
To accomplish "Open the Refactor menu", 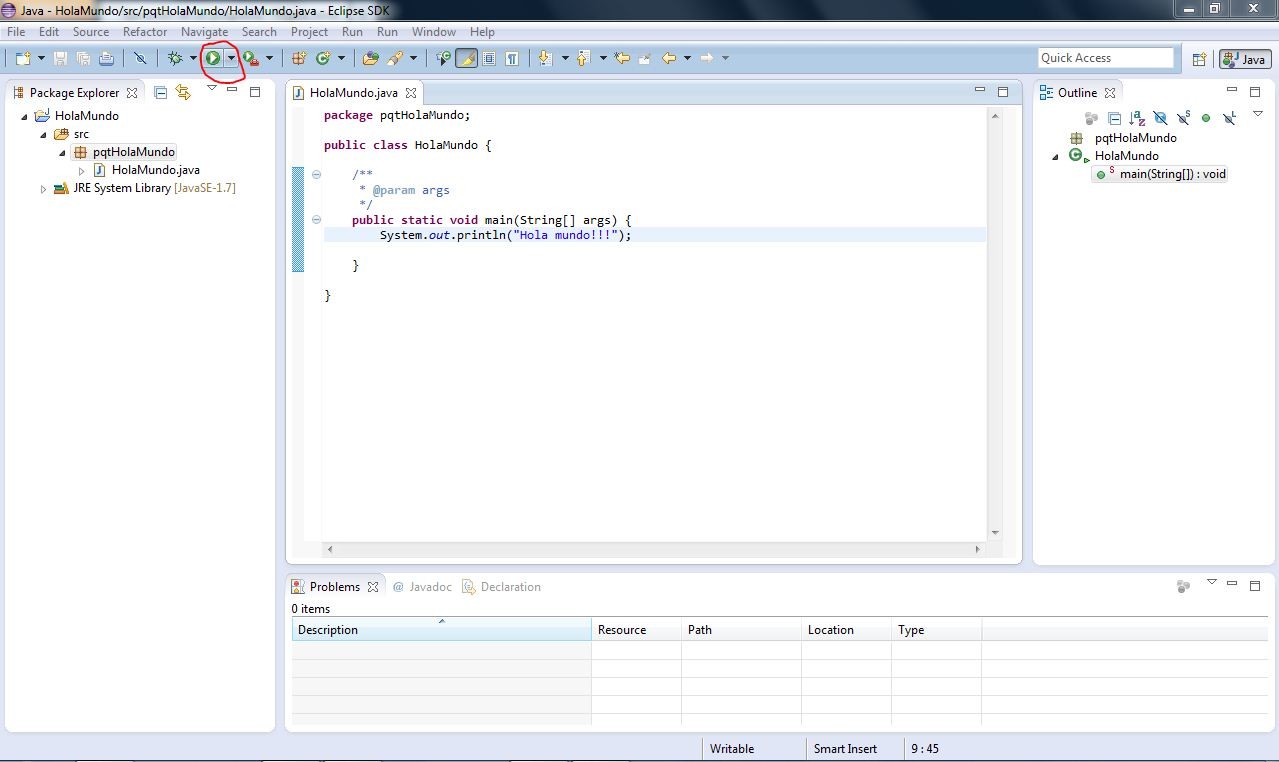I will [145, 32].
